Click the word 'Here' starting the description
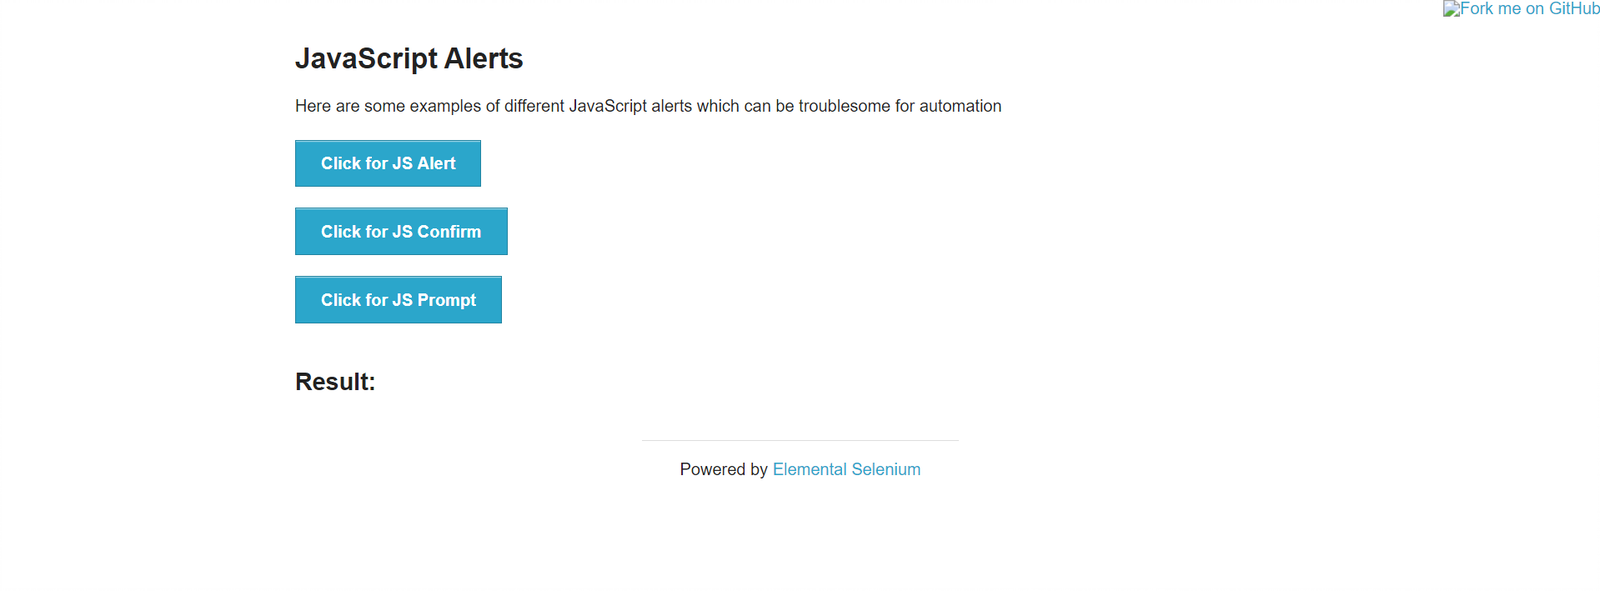The height and width of the screenshot is (591, 1600). tap(313, 106)
